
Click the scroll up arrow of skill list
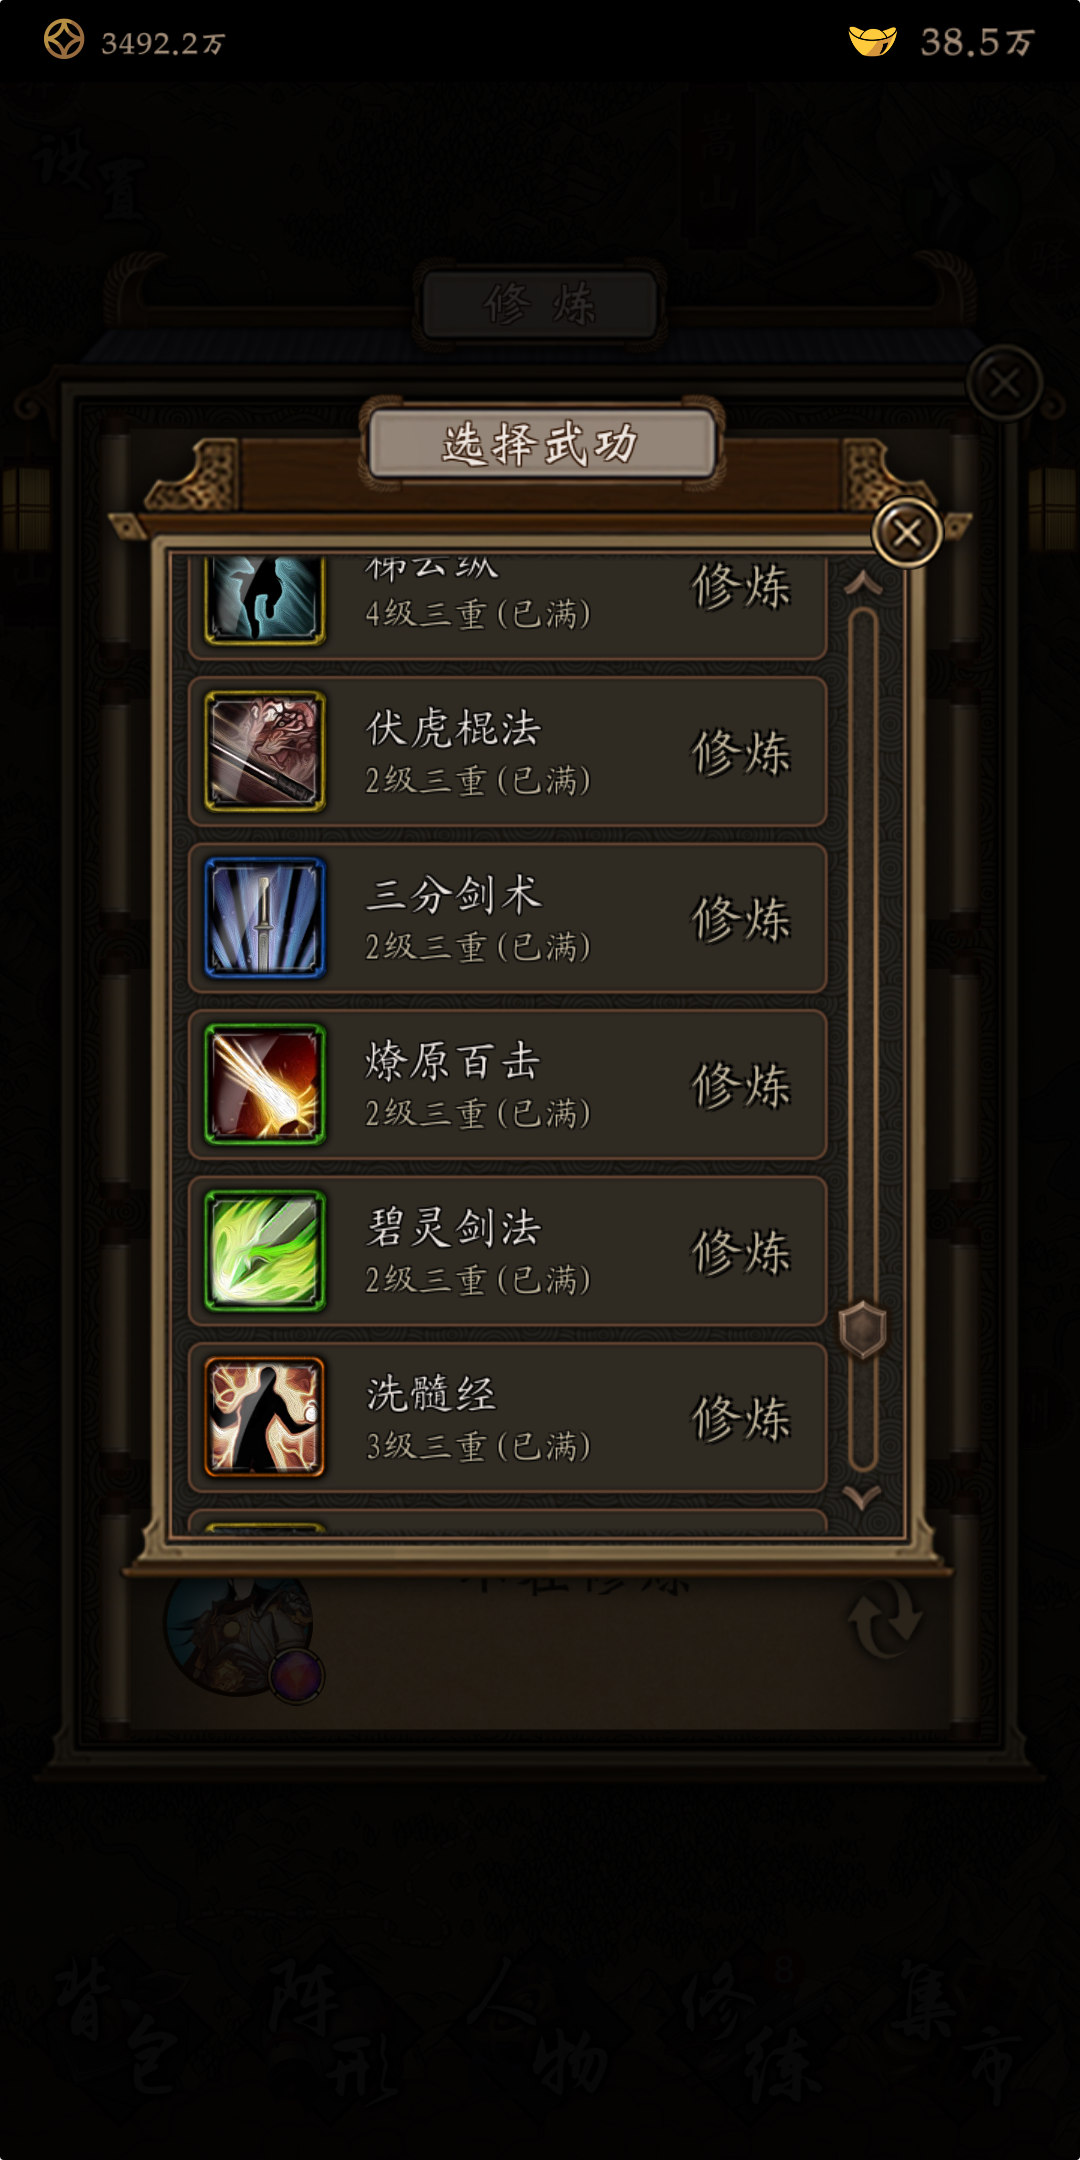click(863, 583)
